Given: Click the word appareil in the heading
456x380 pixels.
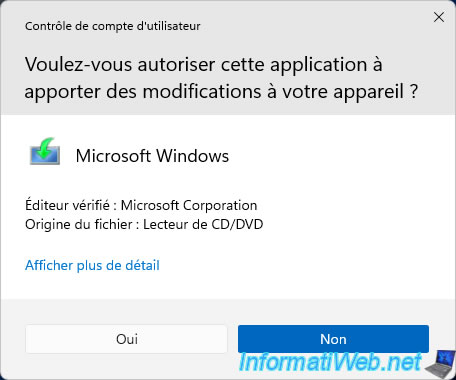Looking at the screenshot, I should [x=369, y=92].
